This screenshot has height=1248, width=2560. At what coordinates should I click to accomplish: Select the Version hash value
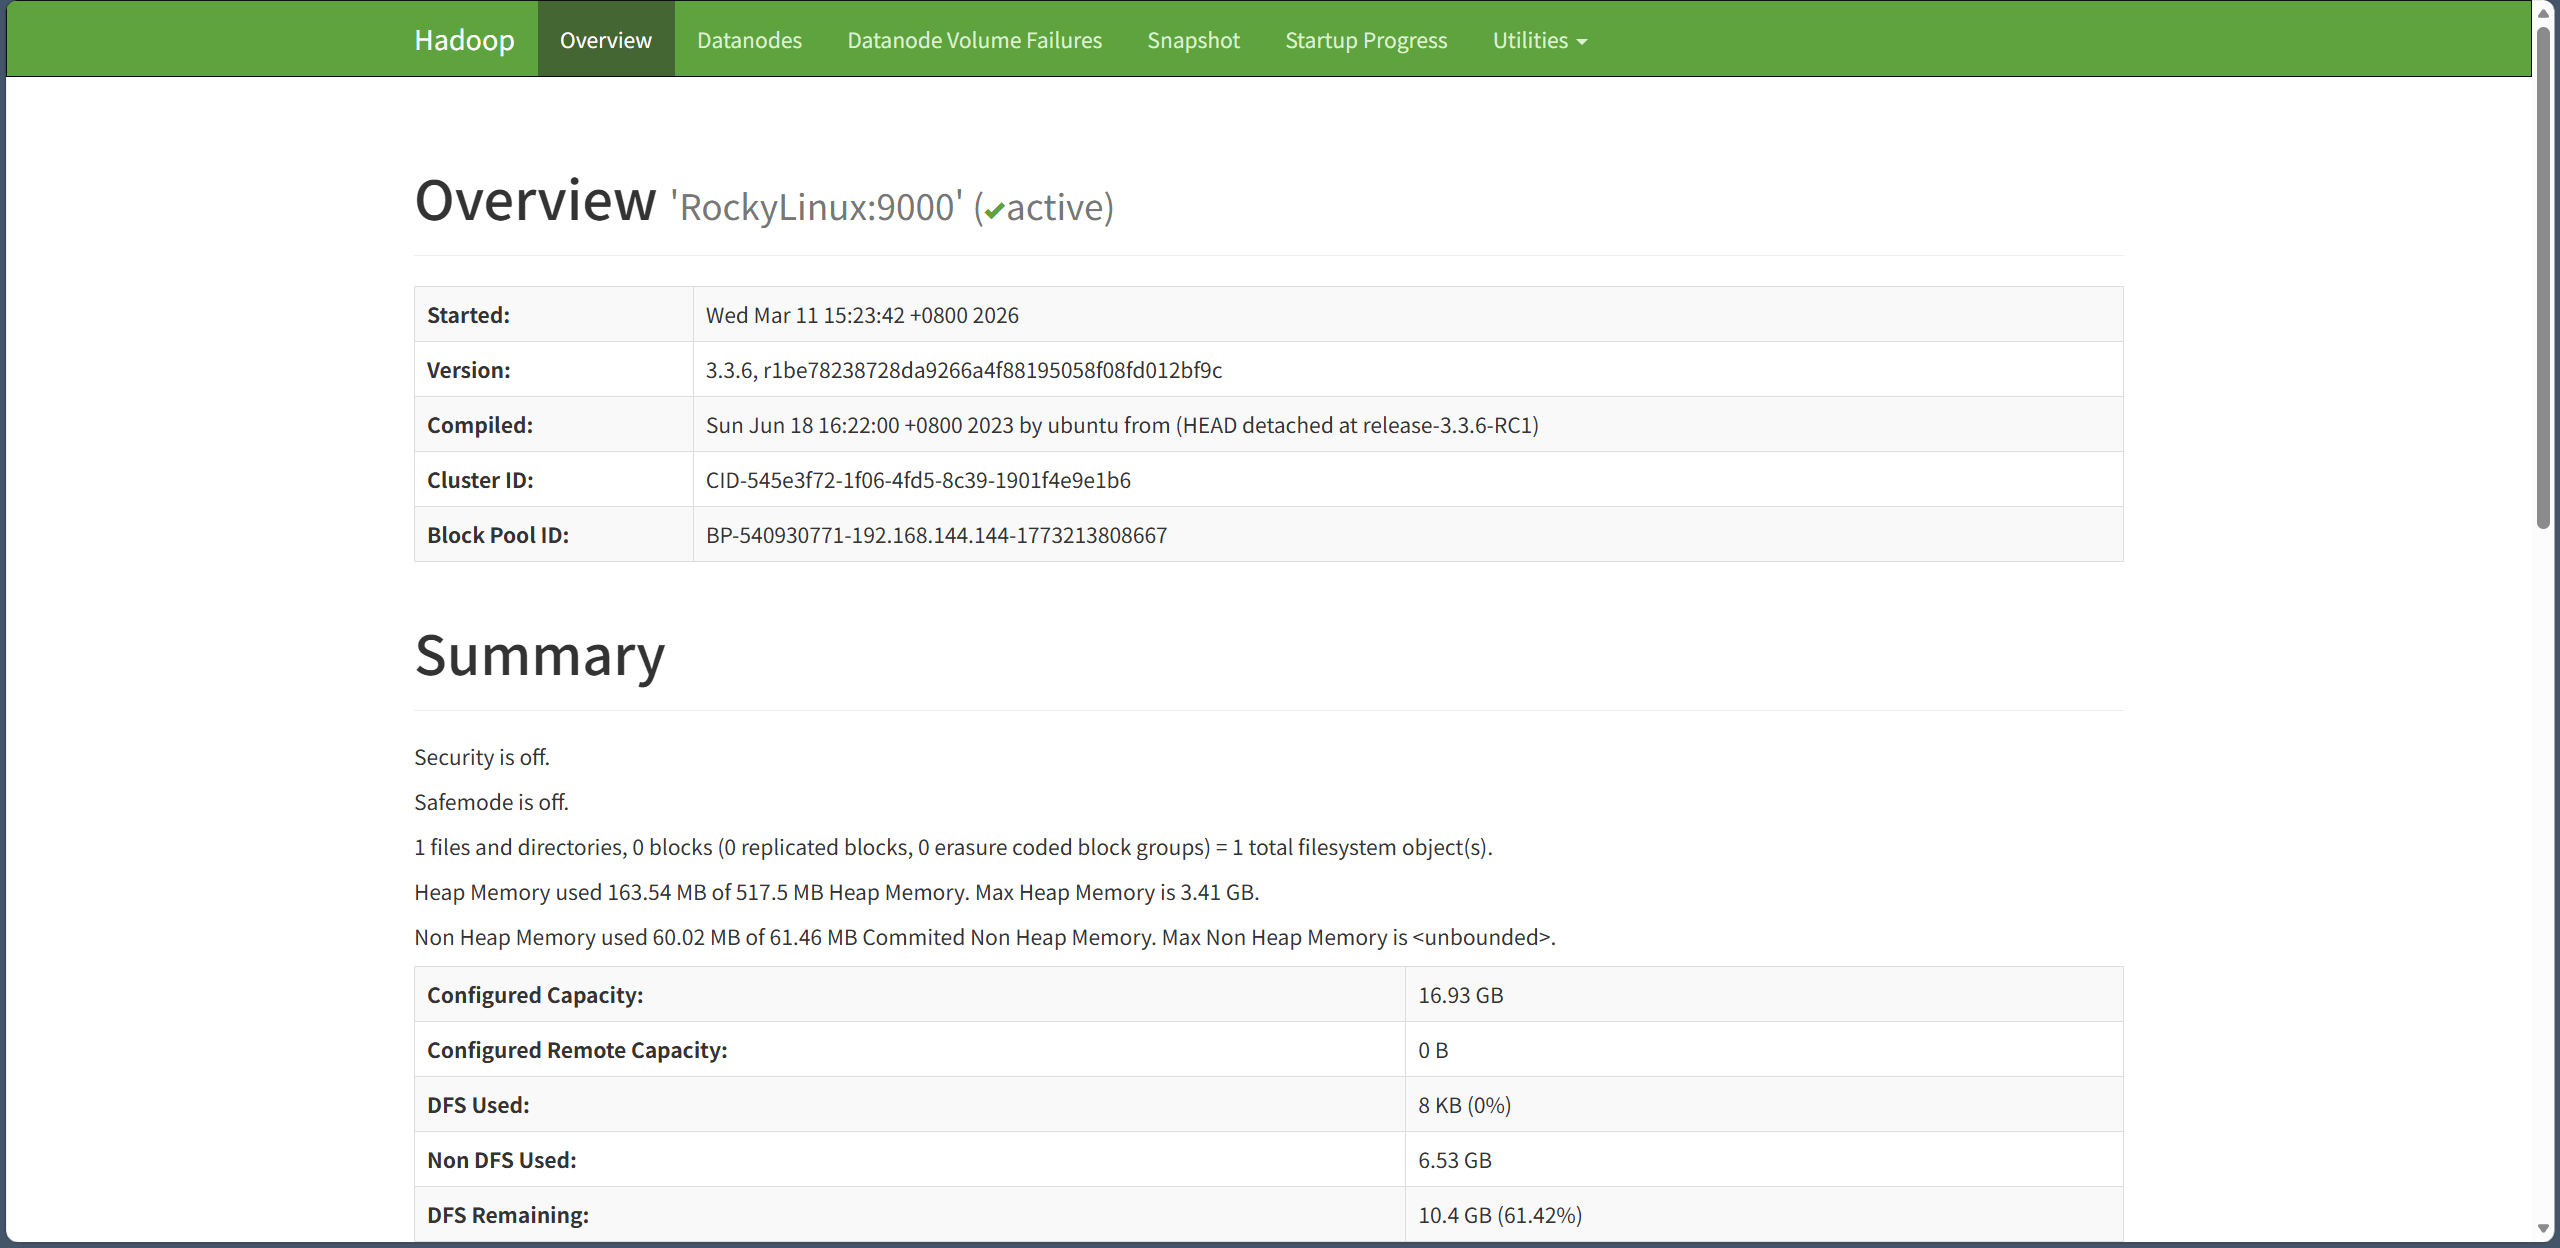coord(964,370)
